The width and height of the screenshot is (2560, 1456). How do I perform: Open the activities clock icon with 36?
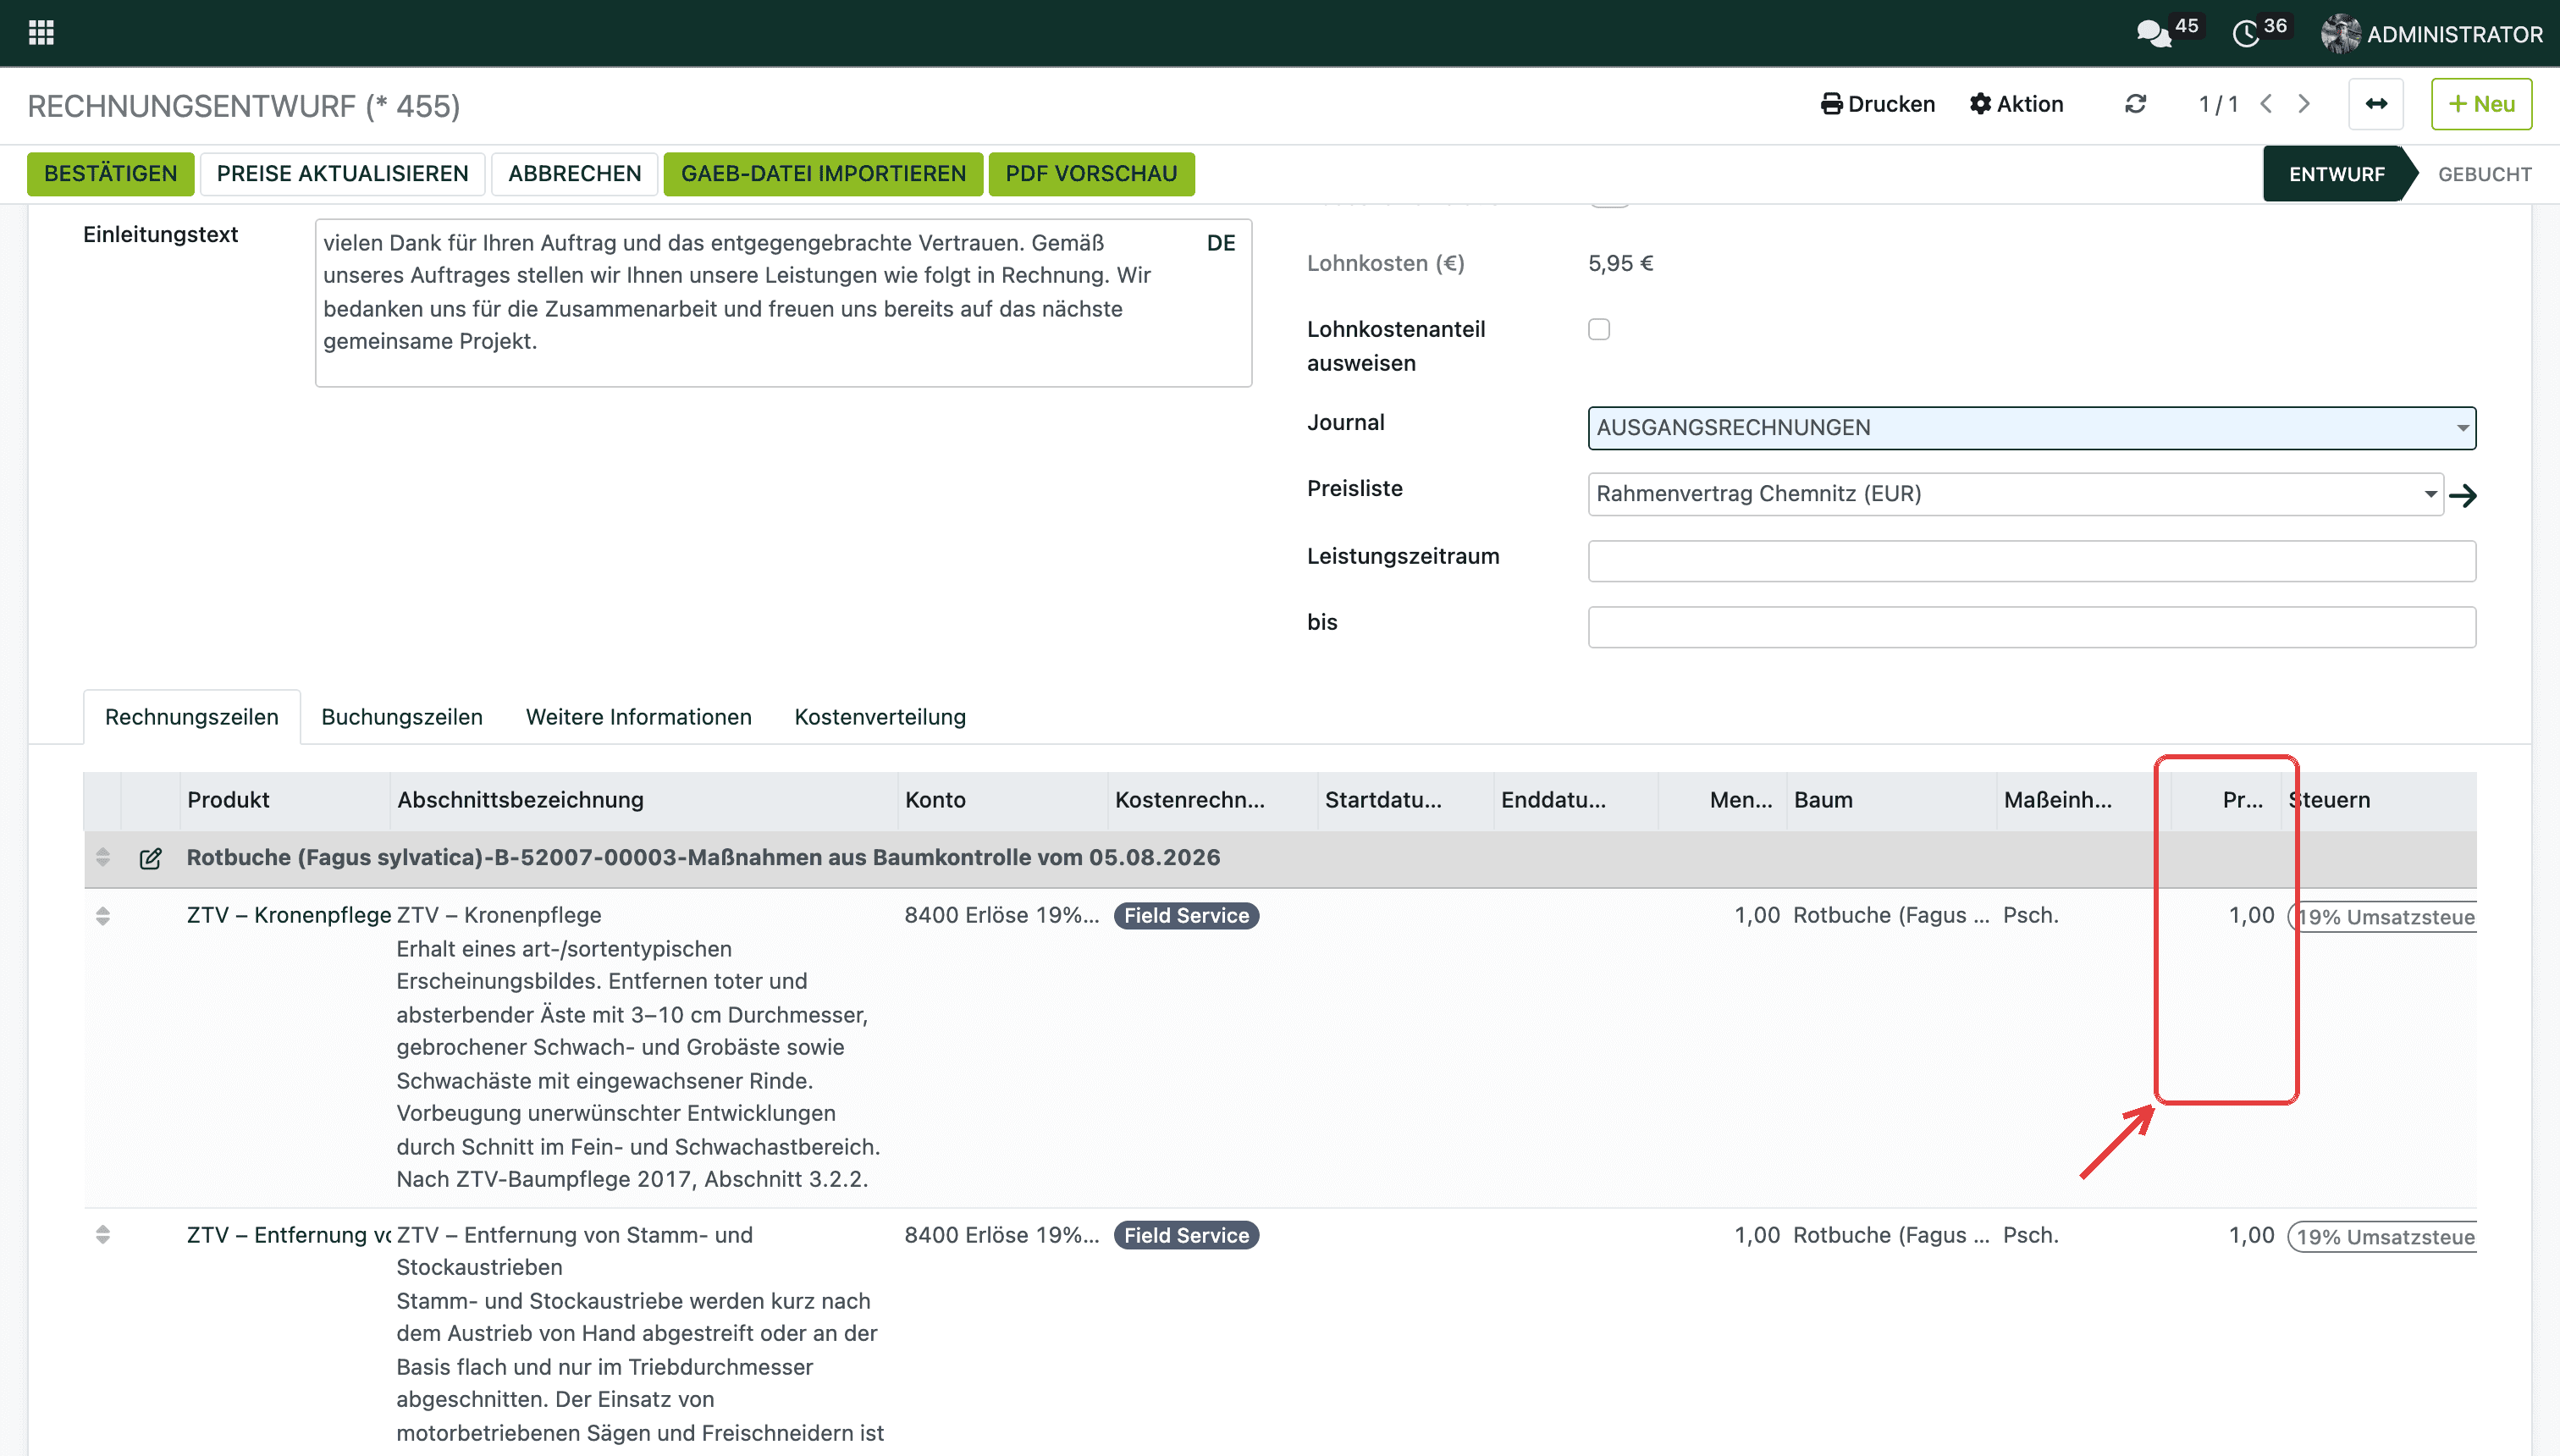coord(2245,33)
